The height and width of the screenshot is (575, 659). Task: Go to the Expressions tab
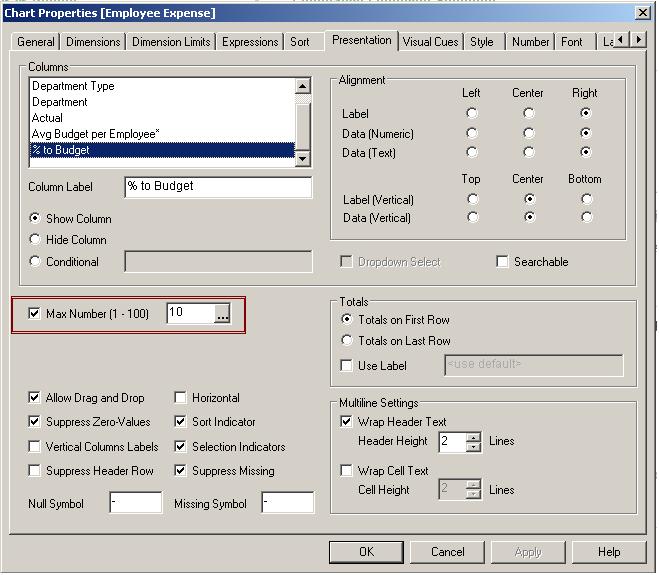point(250,42)
